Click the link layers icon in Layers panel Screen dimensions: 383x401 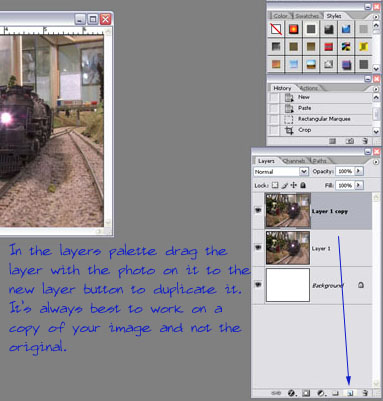(276, 393)
